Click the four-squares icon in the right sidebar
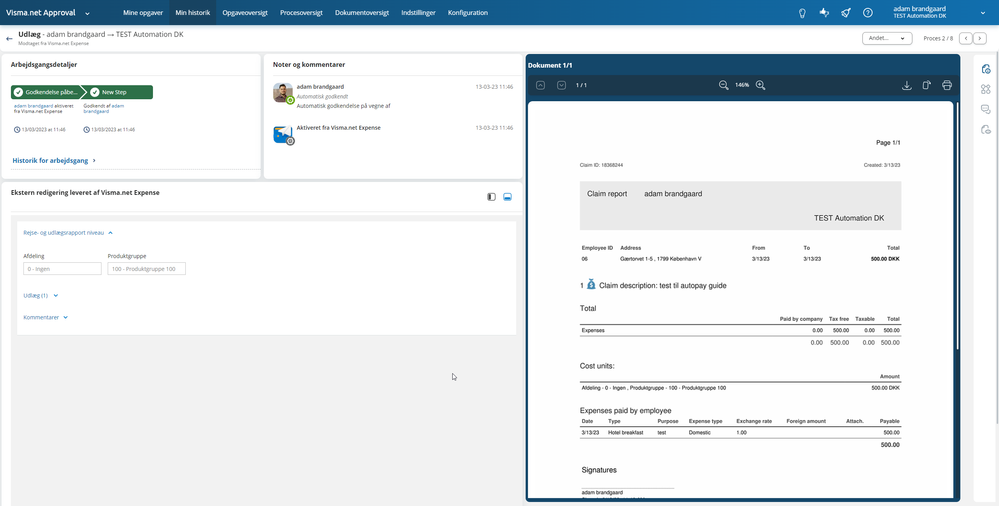This screenshot has height=506, width=999. click(986, 89)
